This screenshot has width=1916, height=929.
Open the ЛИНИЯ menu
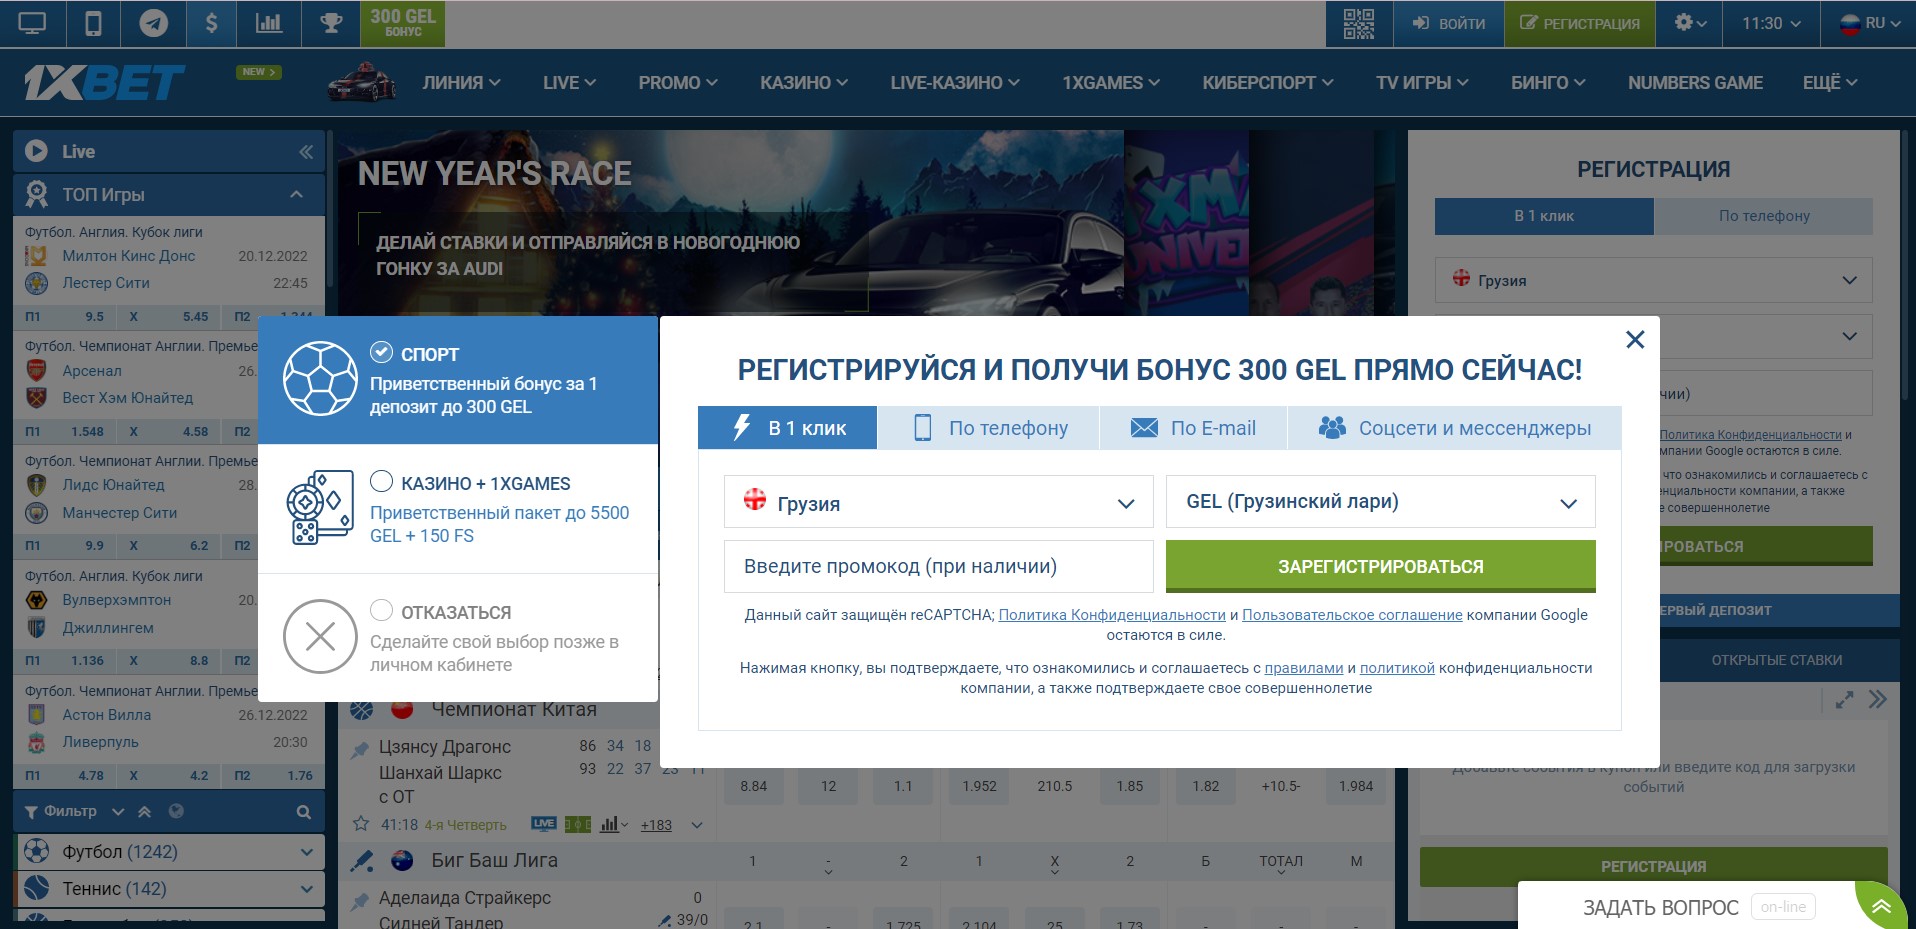(x=461, y=83)
